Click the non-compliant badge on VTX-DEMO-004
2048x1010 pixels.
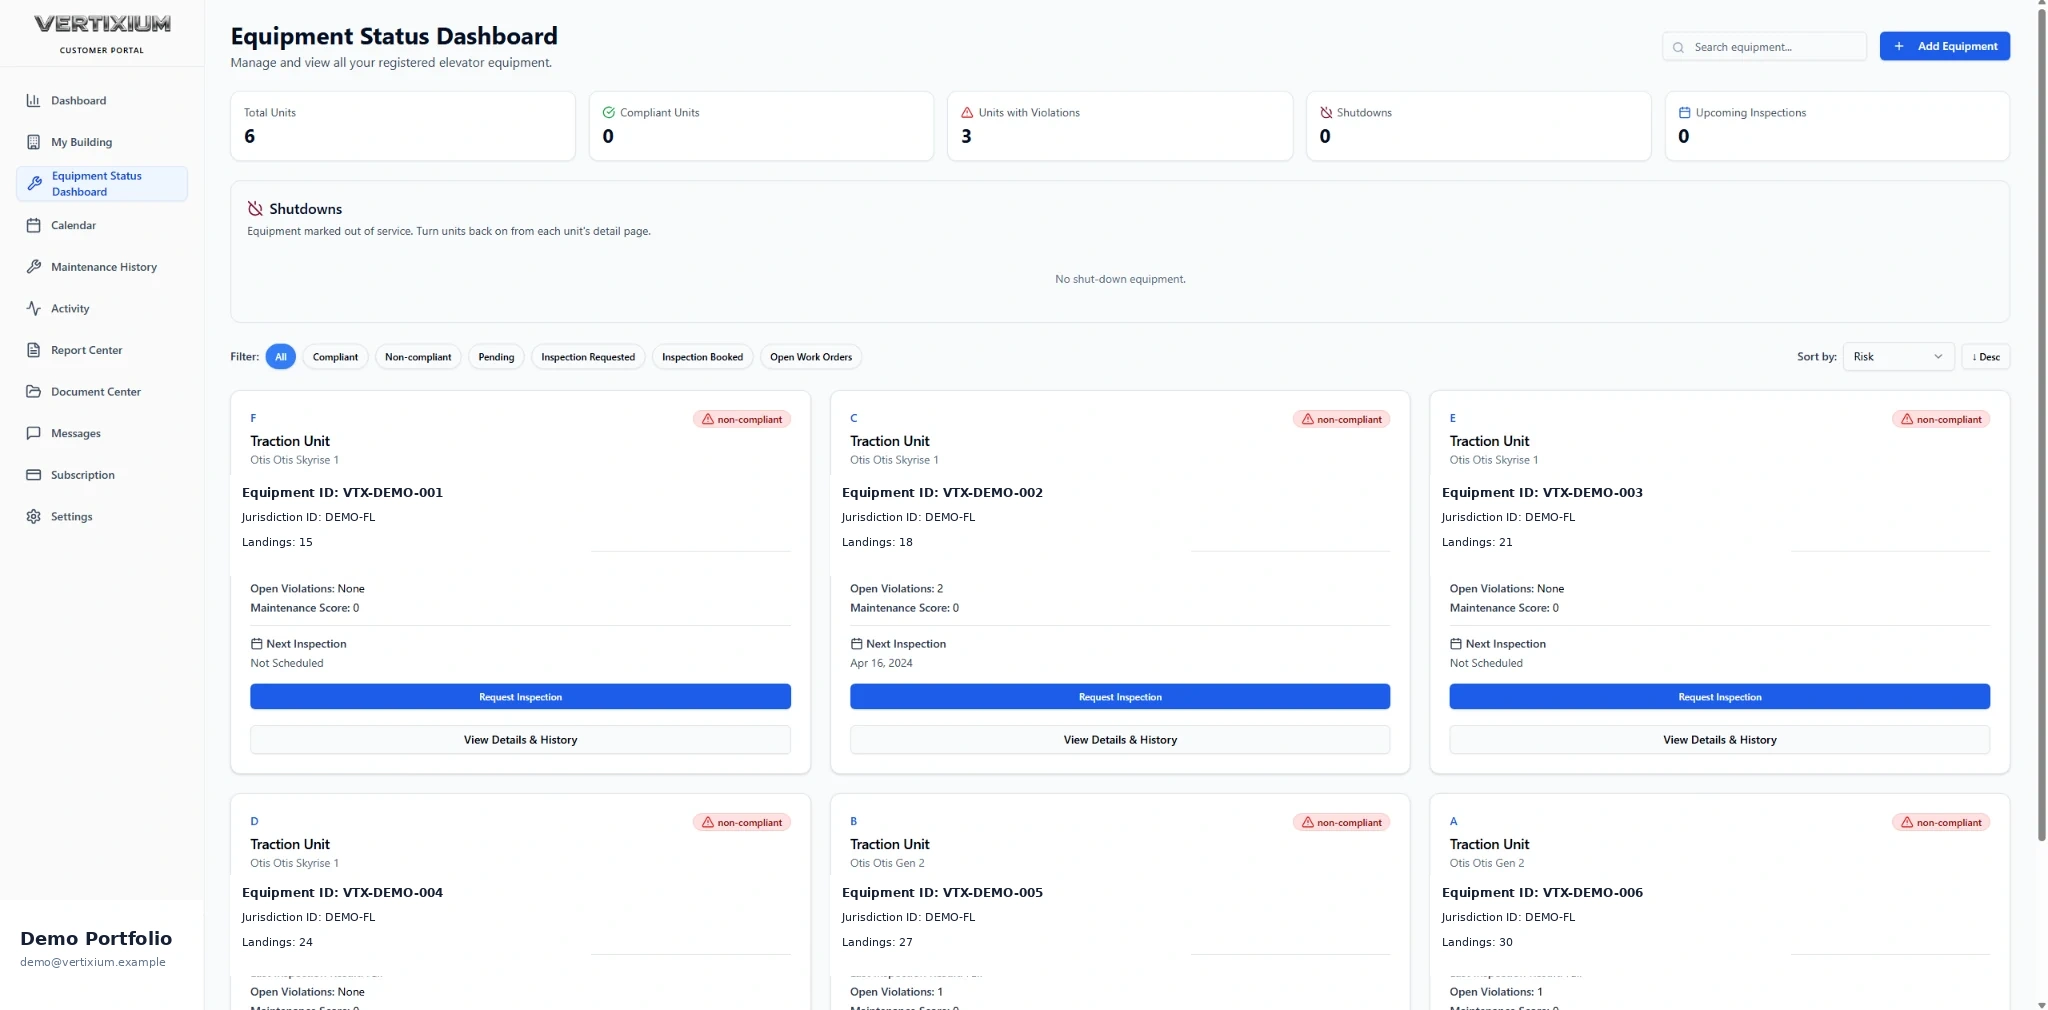pos(742,822)
